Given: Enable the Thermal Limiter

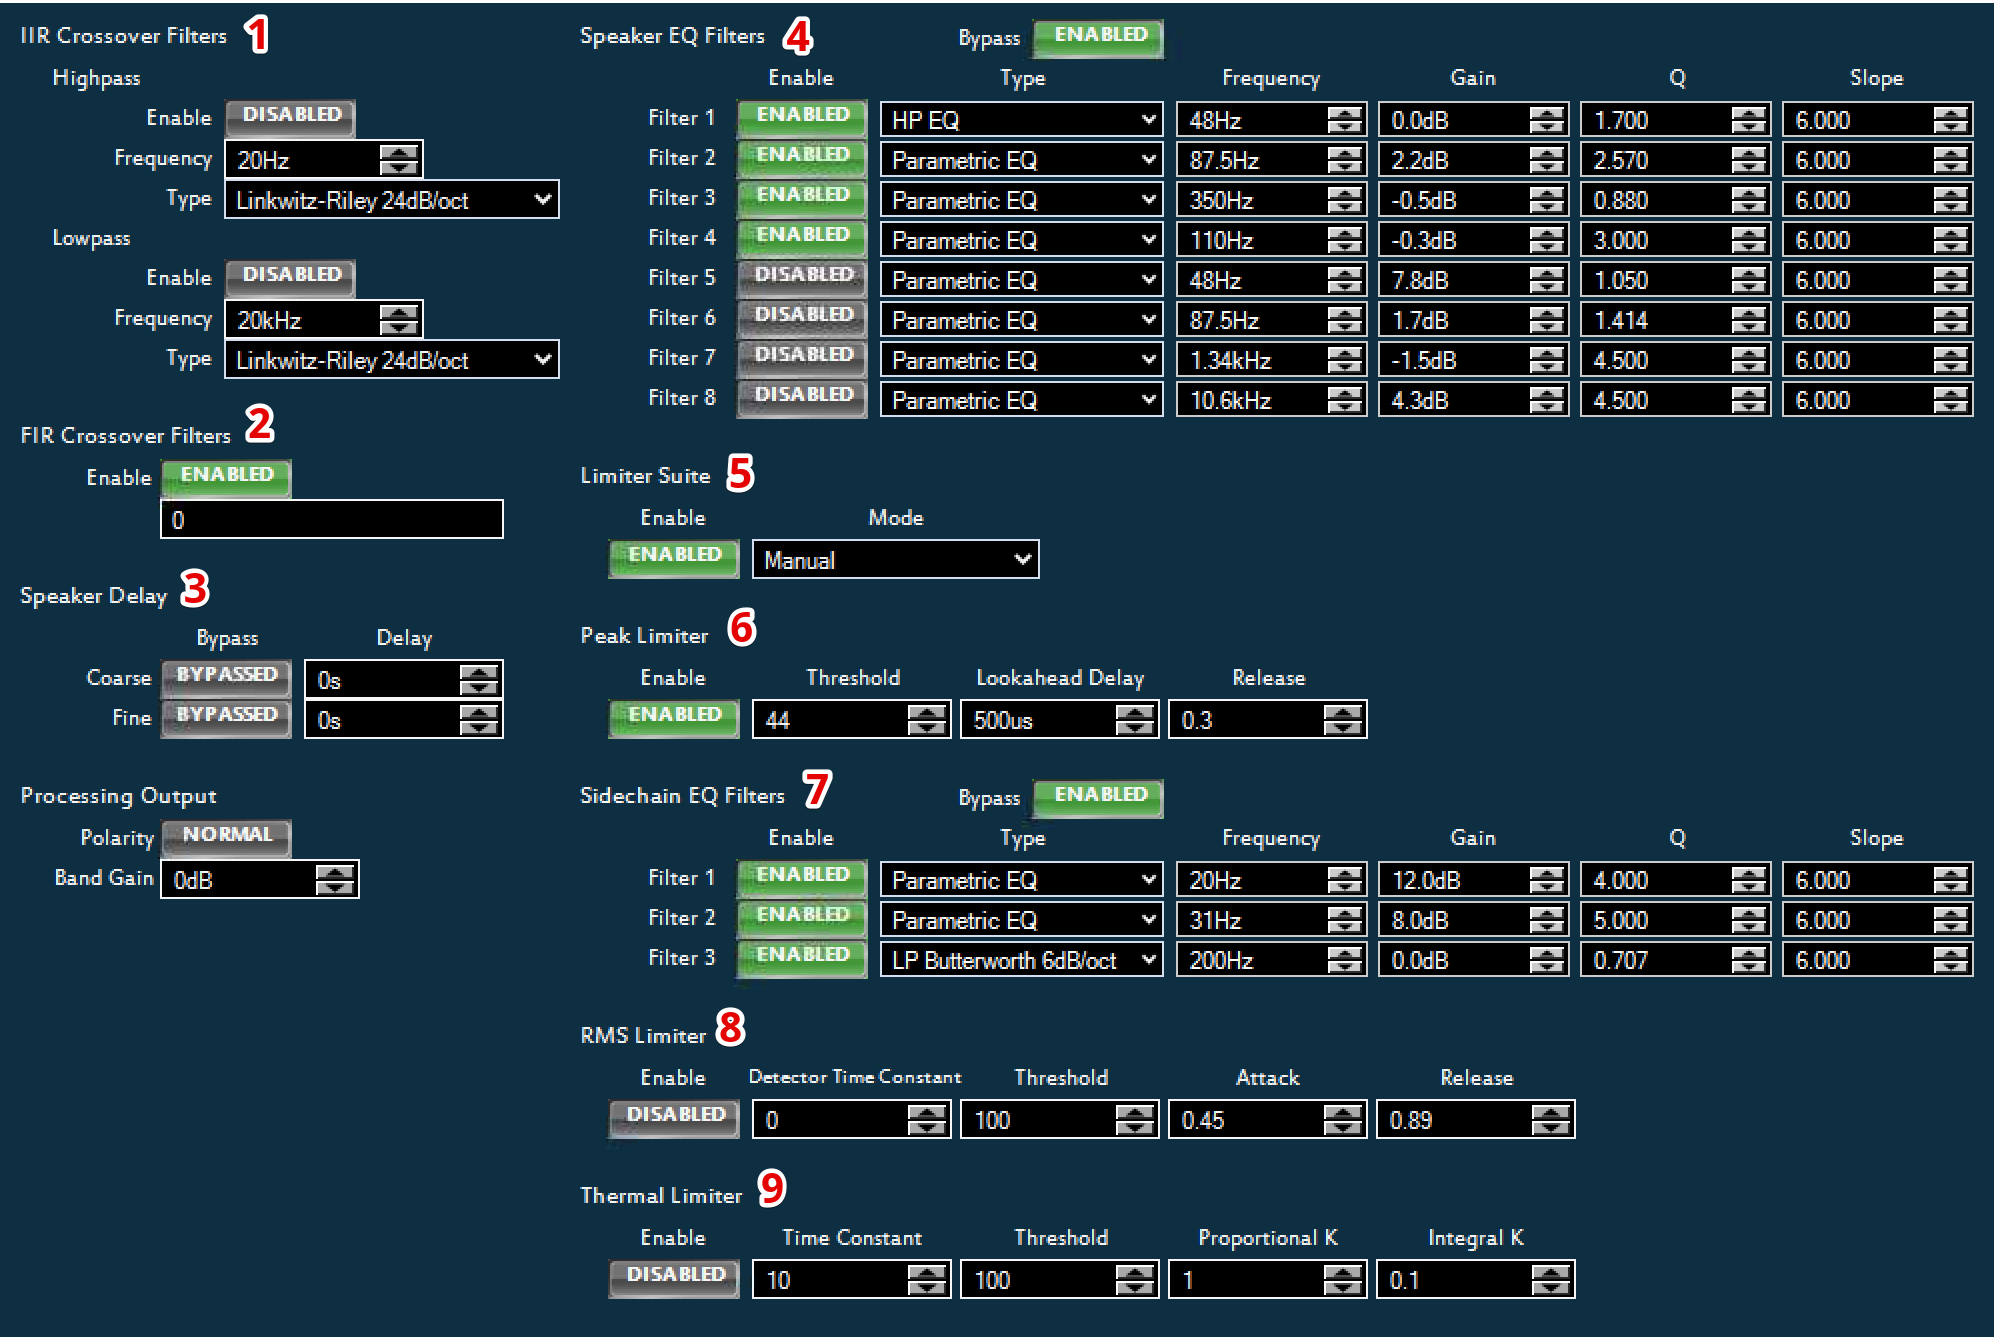Looking at the screenshot, I should (674, 1277).
